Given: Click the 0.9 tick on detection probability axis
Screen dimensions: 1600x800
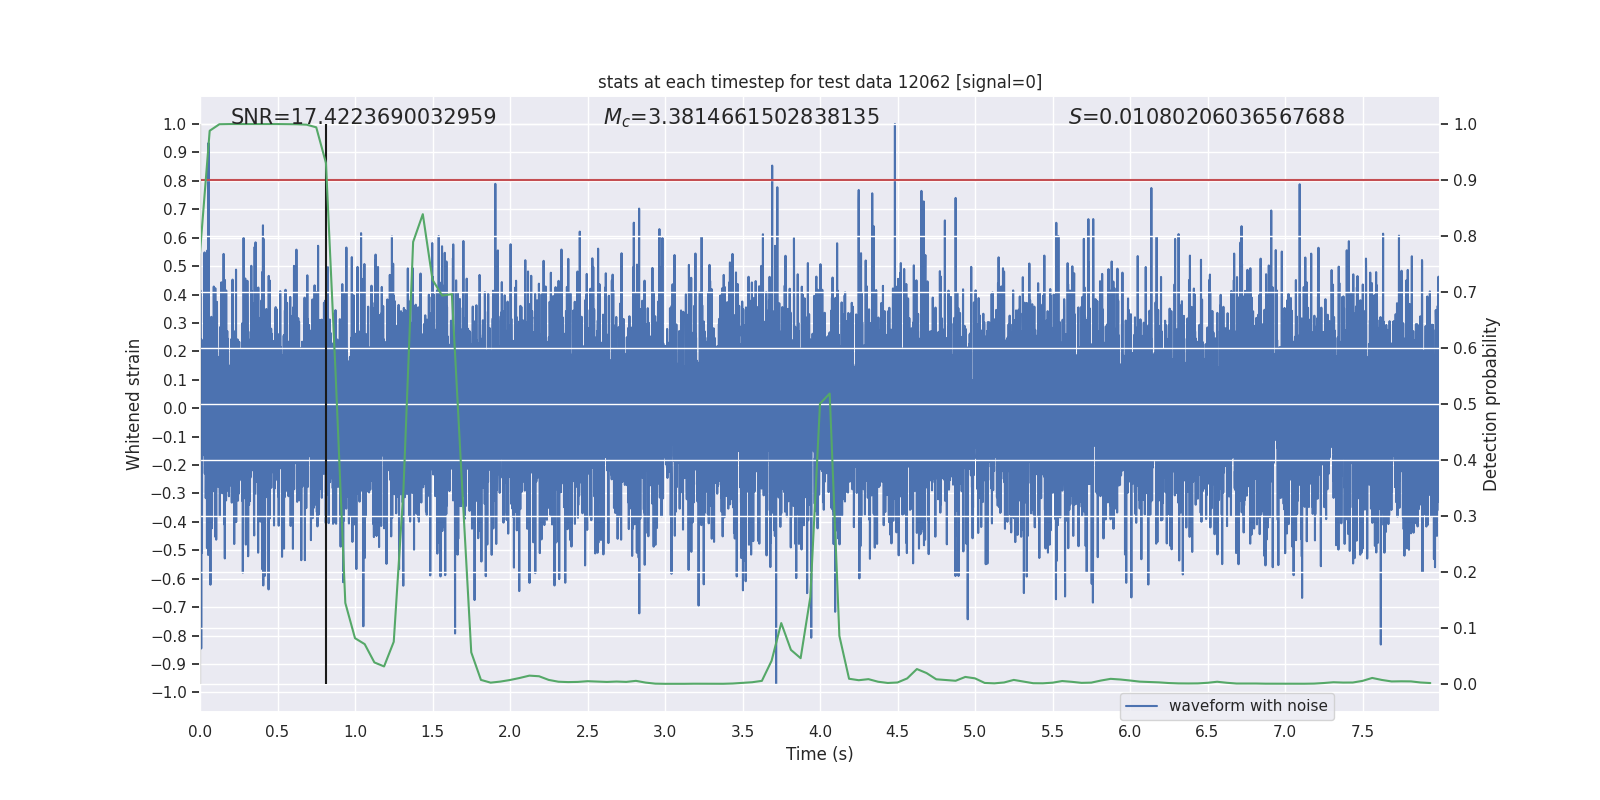Looking at the screenshot, I should [x=1465, y=181].
